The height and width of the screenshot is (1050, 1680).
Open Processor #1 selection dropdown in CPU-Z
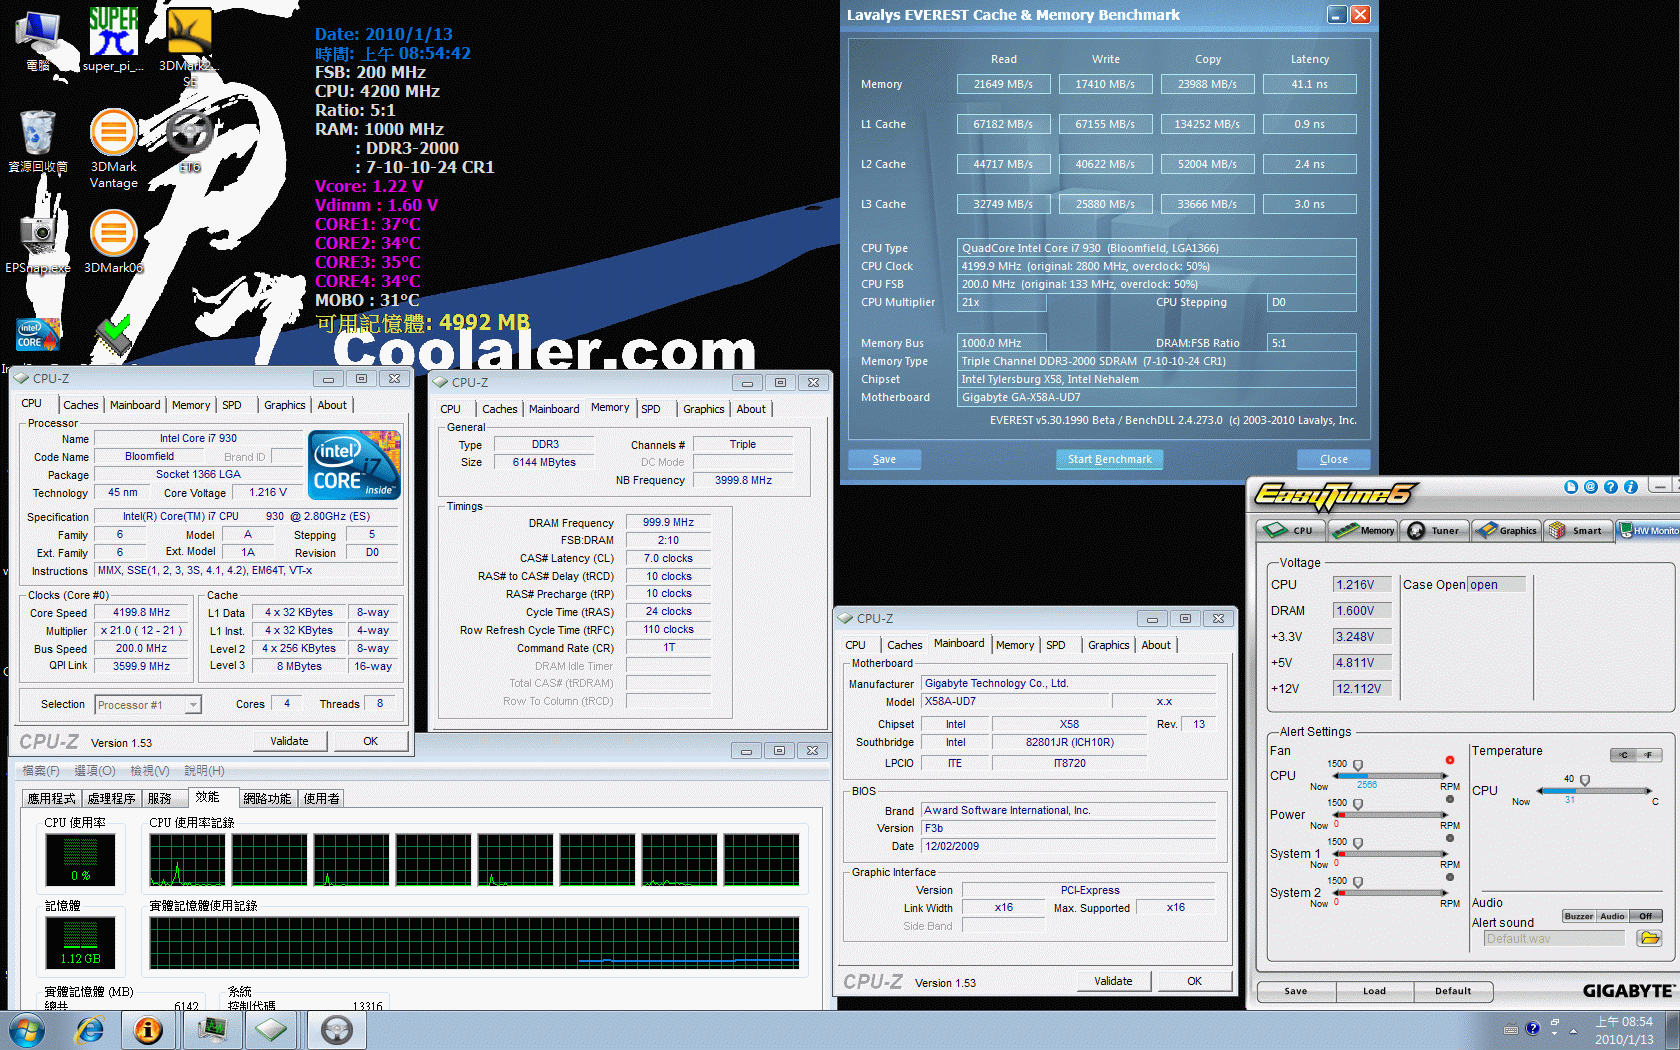[x=148, y=705]
